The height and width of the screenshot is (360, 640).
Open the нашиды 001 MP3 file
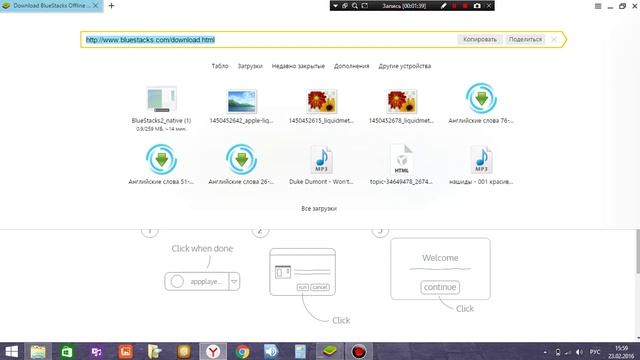click(481, 165)
